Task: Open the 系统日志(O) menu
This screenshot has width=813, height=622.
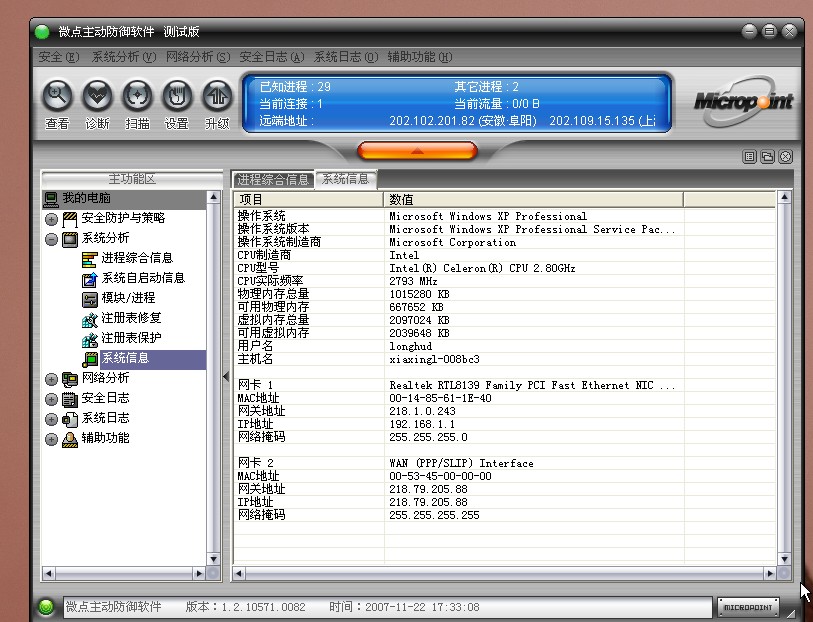Action: click(346, 57)
